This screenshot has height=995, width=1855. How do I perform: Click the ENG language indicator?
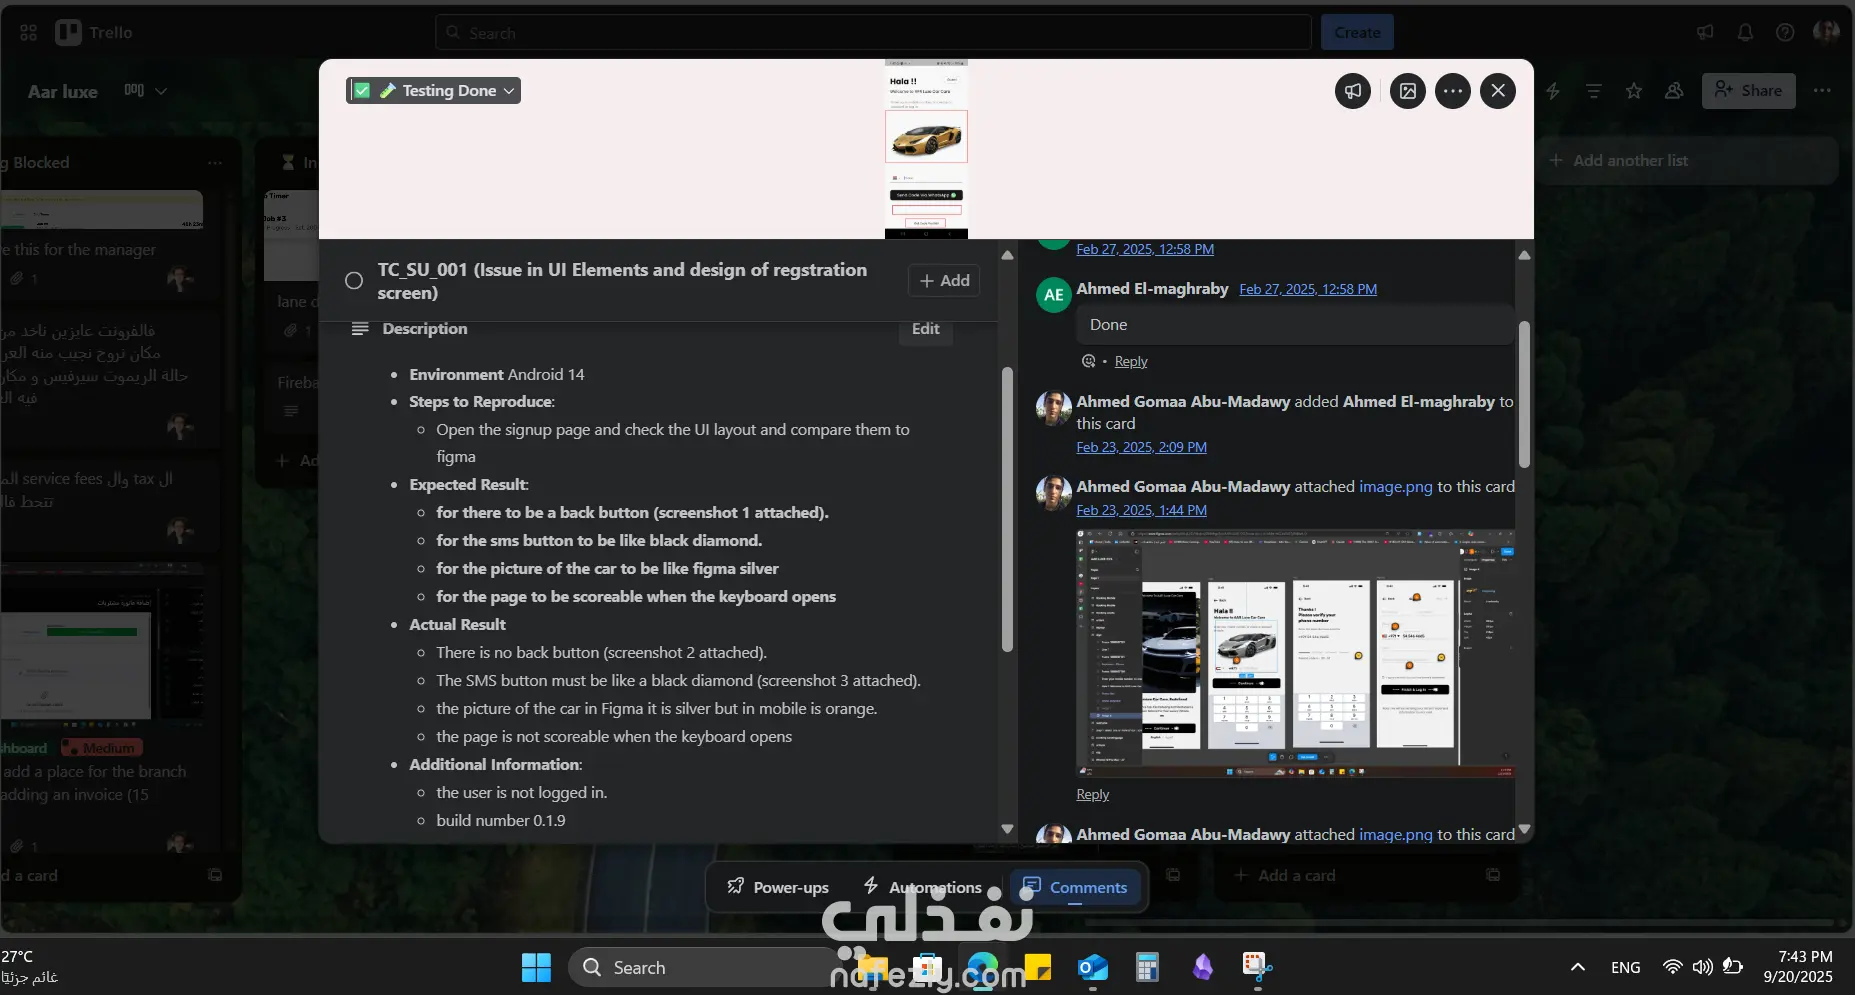tap(1625, 968)
